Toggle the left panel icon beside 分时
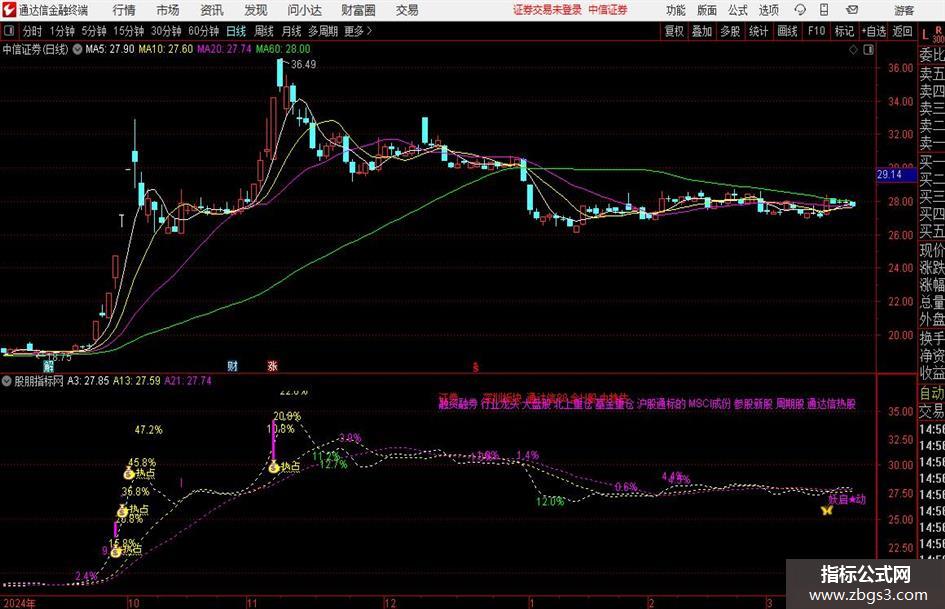Image resolution: width=945 pixels, height=609 pixels. (8, 31)
